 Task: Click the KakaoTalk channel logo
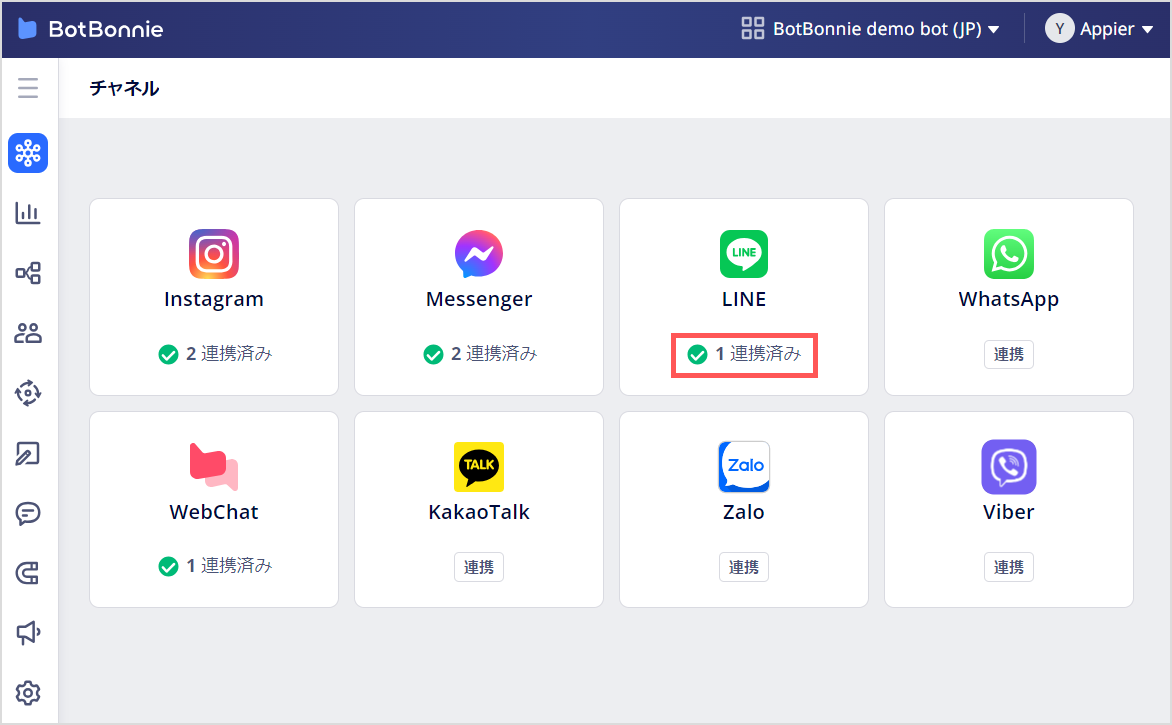[x=479, y=466]
